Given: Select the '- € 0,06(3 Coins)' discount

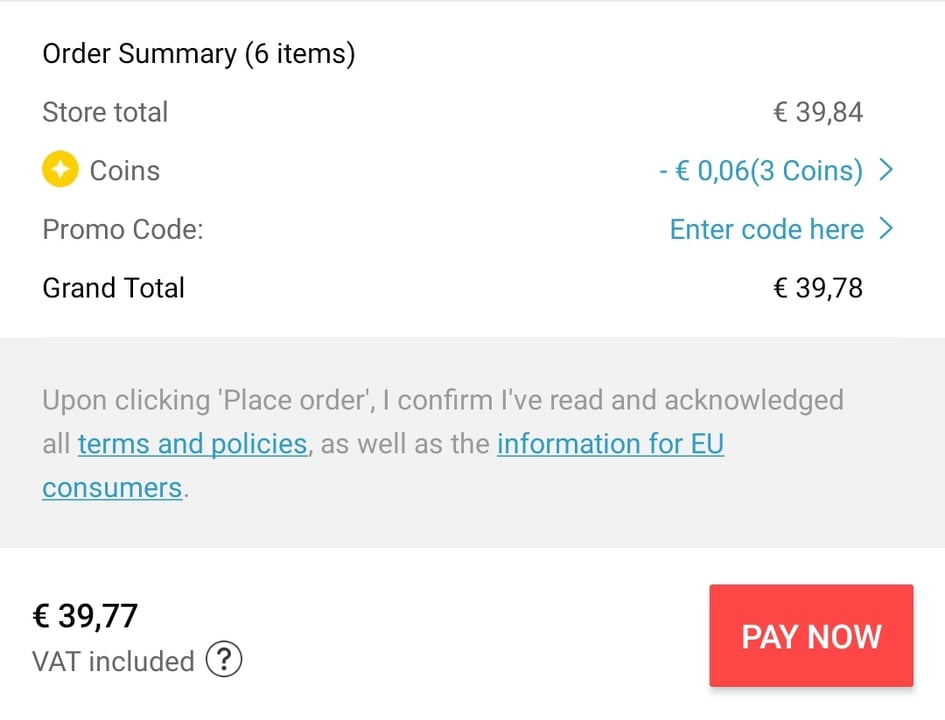Looking at the screenshot, I should pos(760,171).
